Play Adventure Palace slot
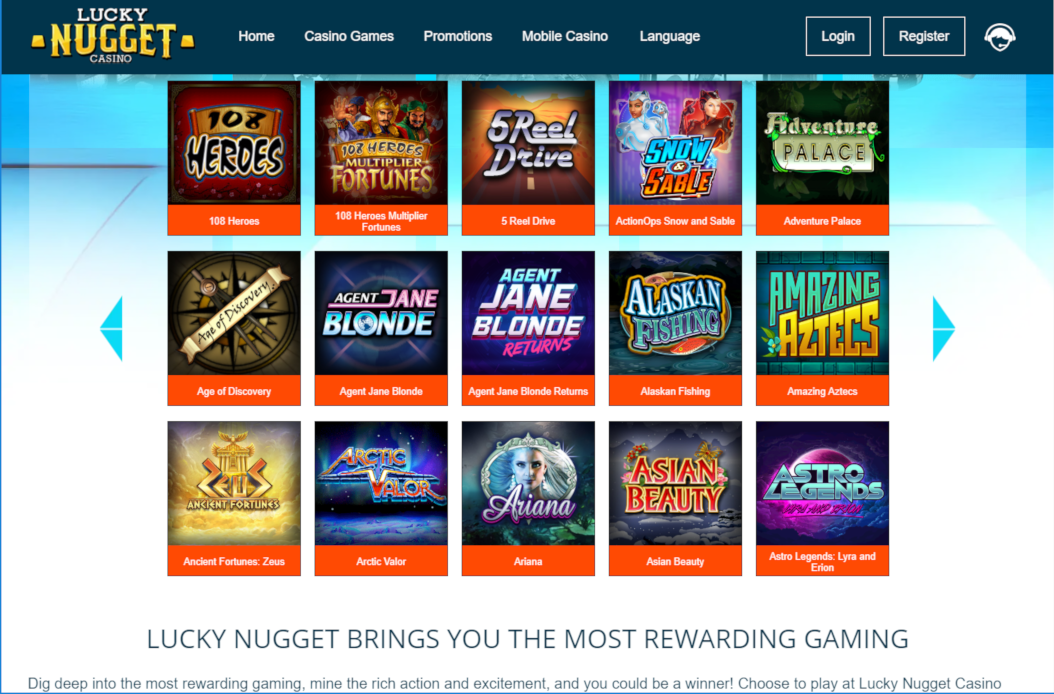Screen dimensions: 1054x694 click(822, 158)
